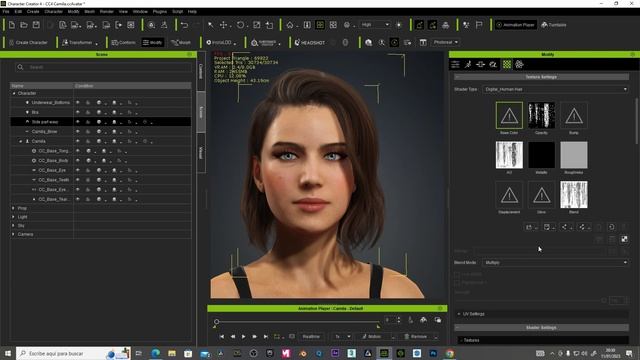The width and height of the screenshot is (640, 360).
Task: Open the render quality High dropdown
Action: 375,25
